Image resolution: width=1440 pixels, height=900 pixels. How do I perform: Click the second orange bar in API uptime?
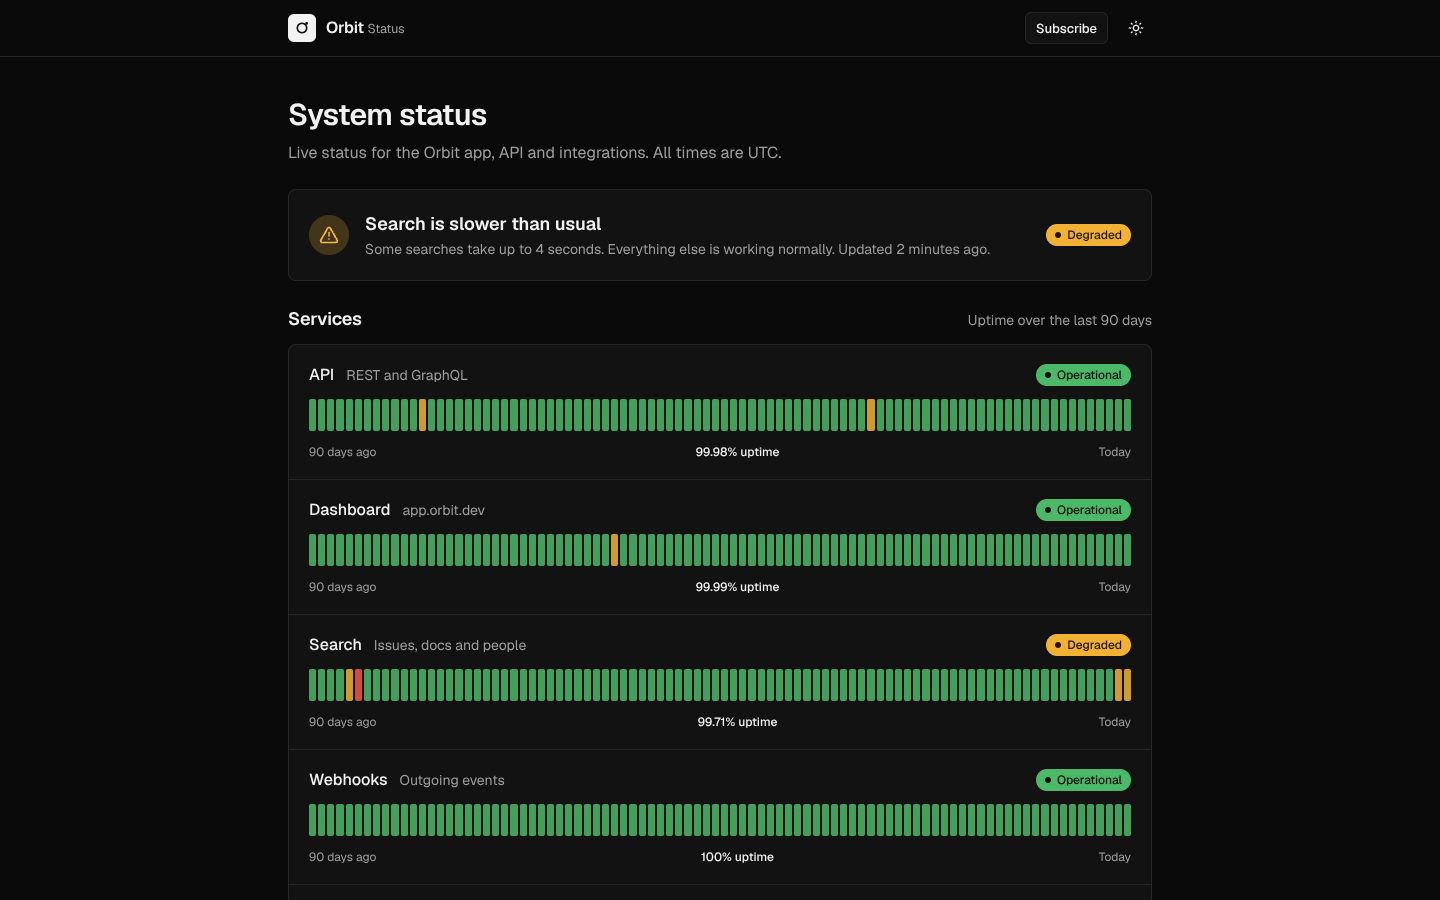(x=871, y=415)
